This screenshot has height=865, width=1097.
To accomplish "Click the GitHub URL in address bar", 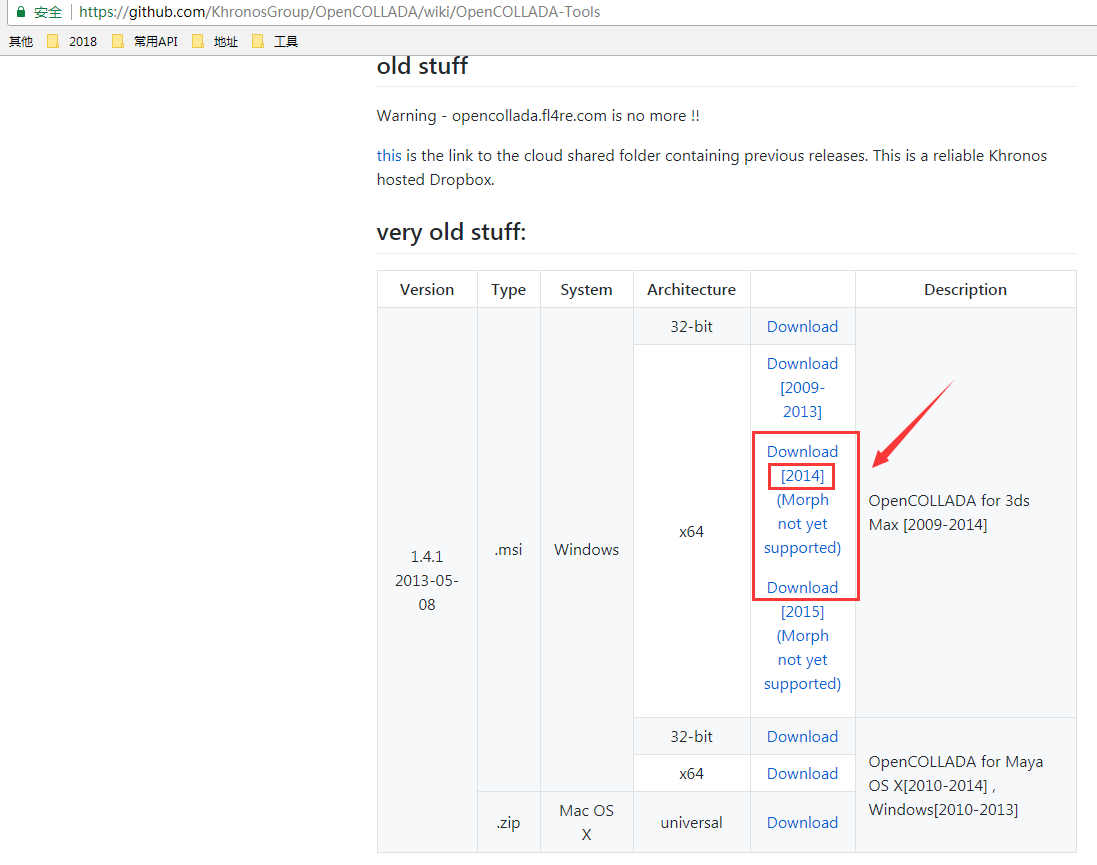I will 339,12.
